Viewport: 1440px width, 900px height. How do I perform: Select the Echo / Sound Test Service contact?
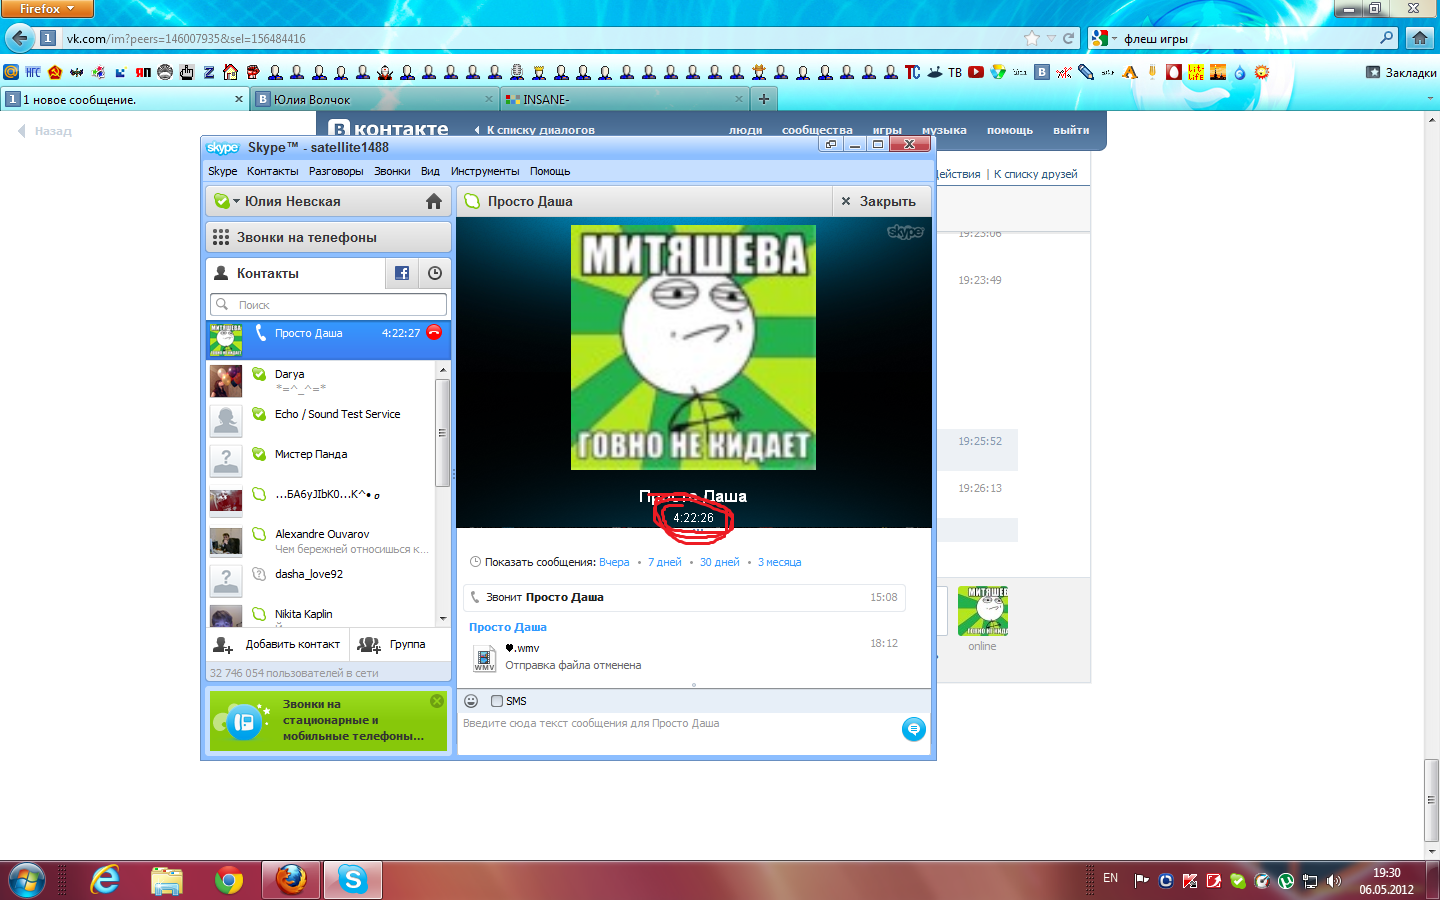coord(321,420)
